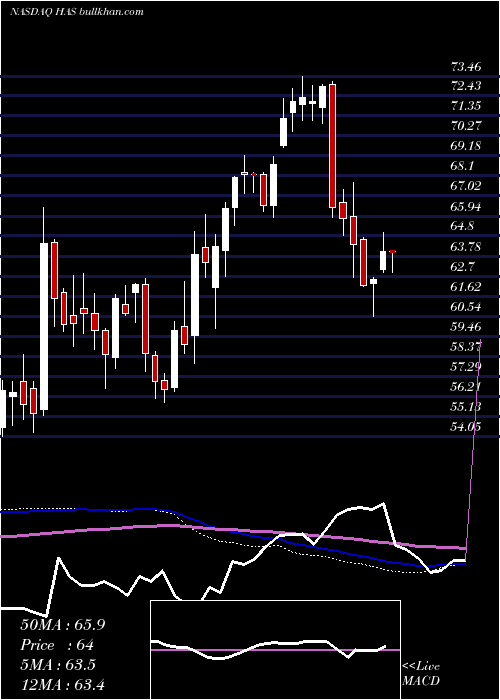This screenshot has height=700, width=500.
Task: Click the 69.18 price axis label
Action: coord(466,146)
